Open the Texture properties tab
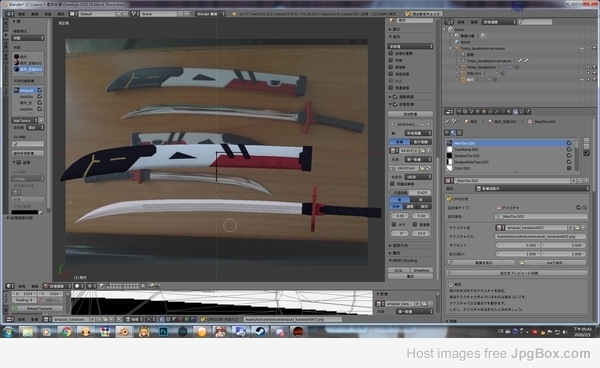The height and width of the screenshot is (368, 600). (x=515, y=112)
